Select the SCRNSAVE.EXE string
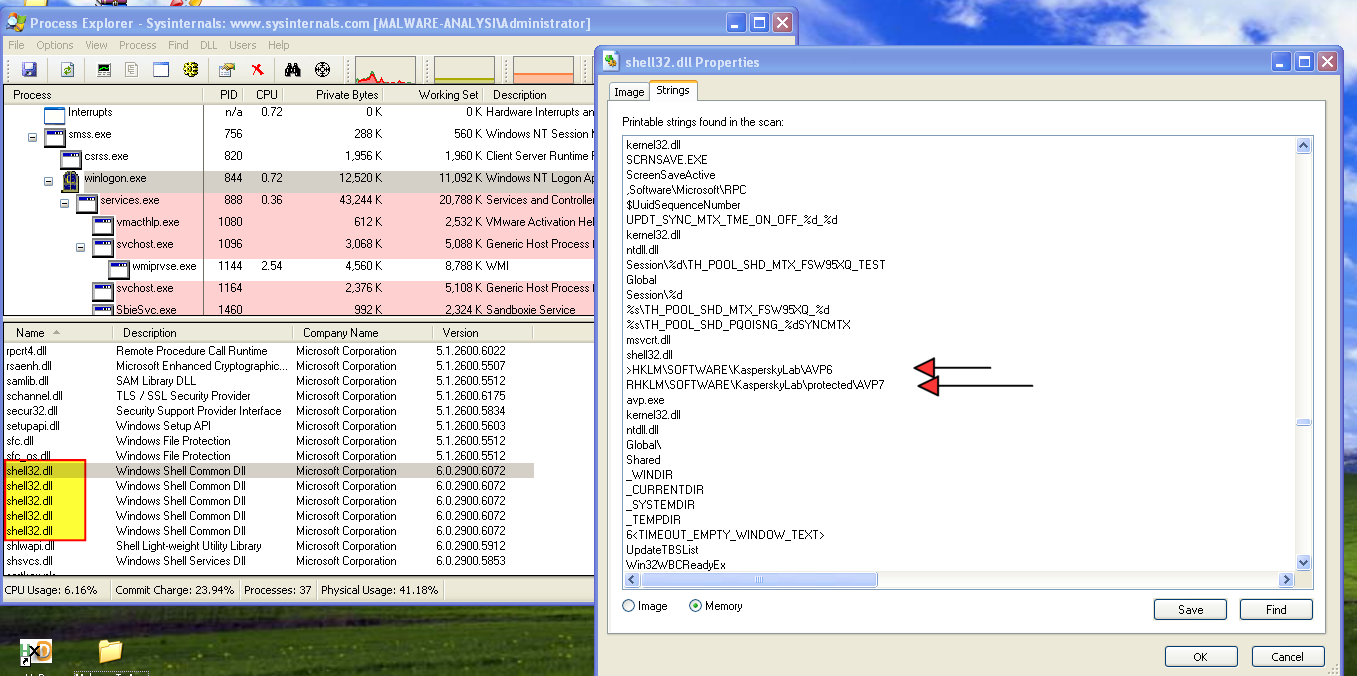 667,160
